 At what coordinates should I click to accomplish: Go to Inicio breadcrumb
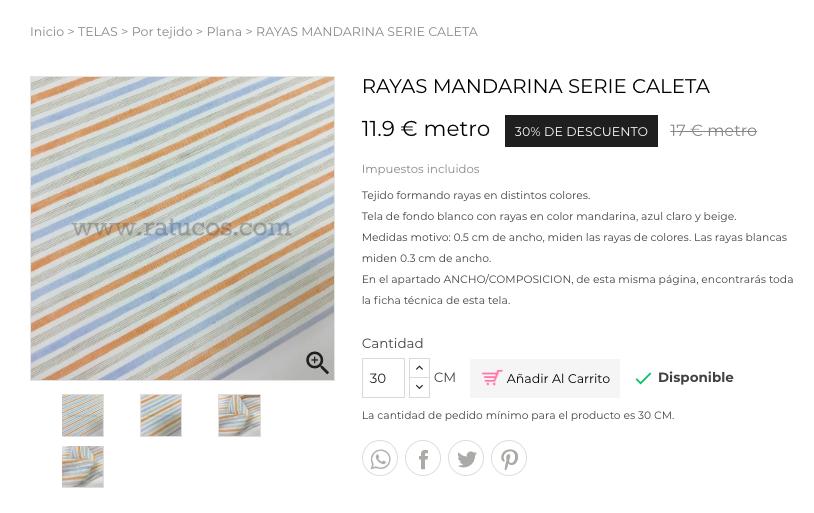[47, 32]
